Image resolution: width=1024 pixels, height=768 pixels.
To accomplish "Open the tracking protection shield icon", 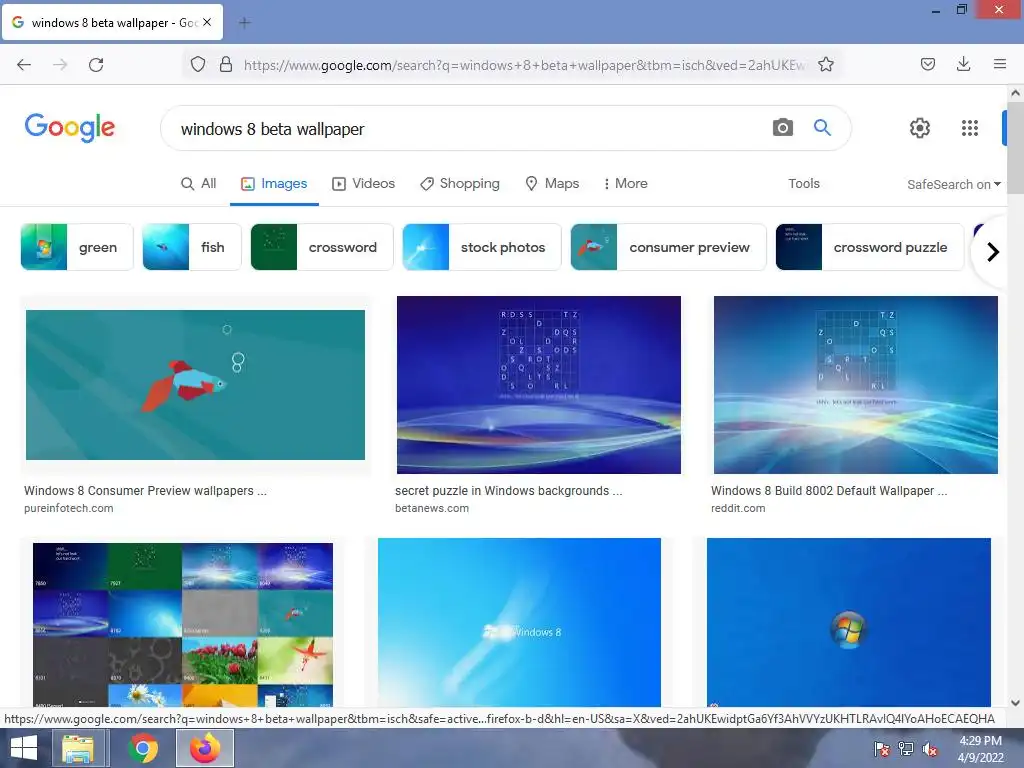I will click(x=198, y=64).
